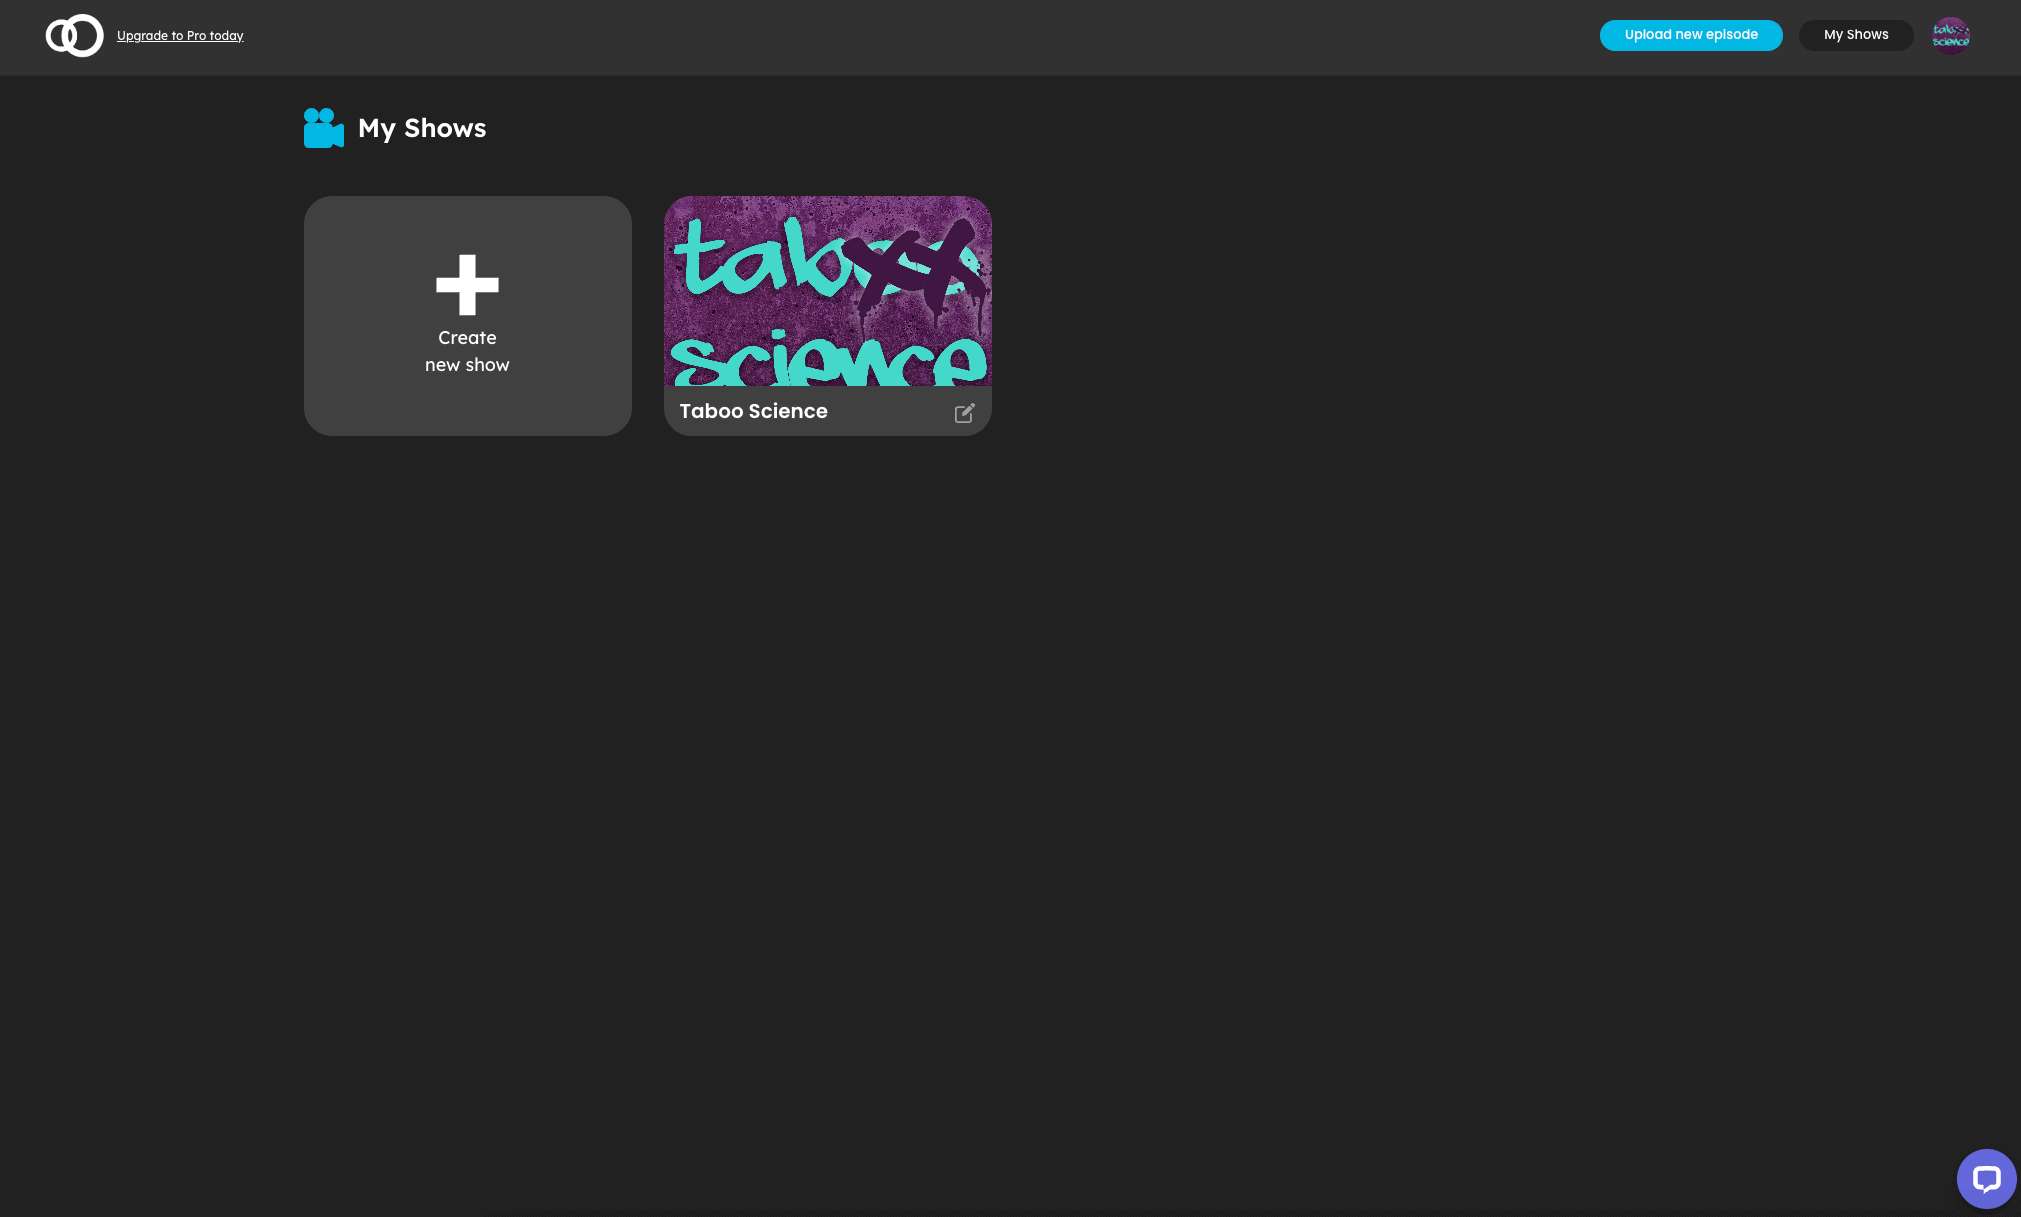Open the Taboo Science profile avatar menu

(1950, 36)
